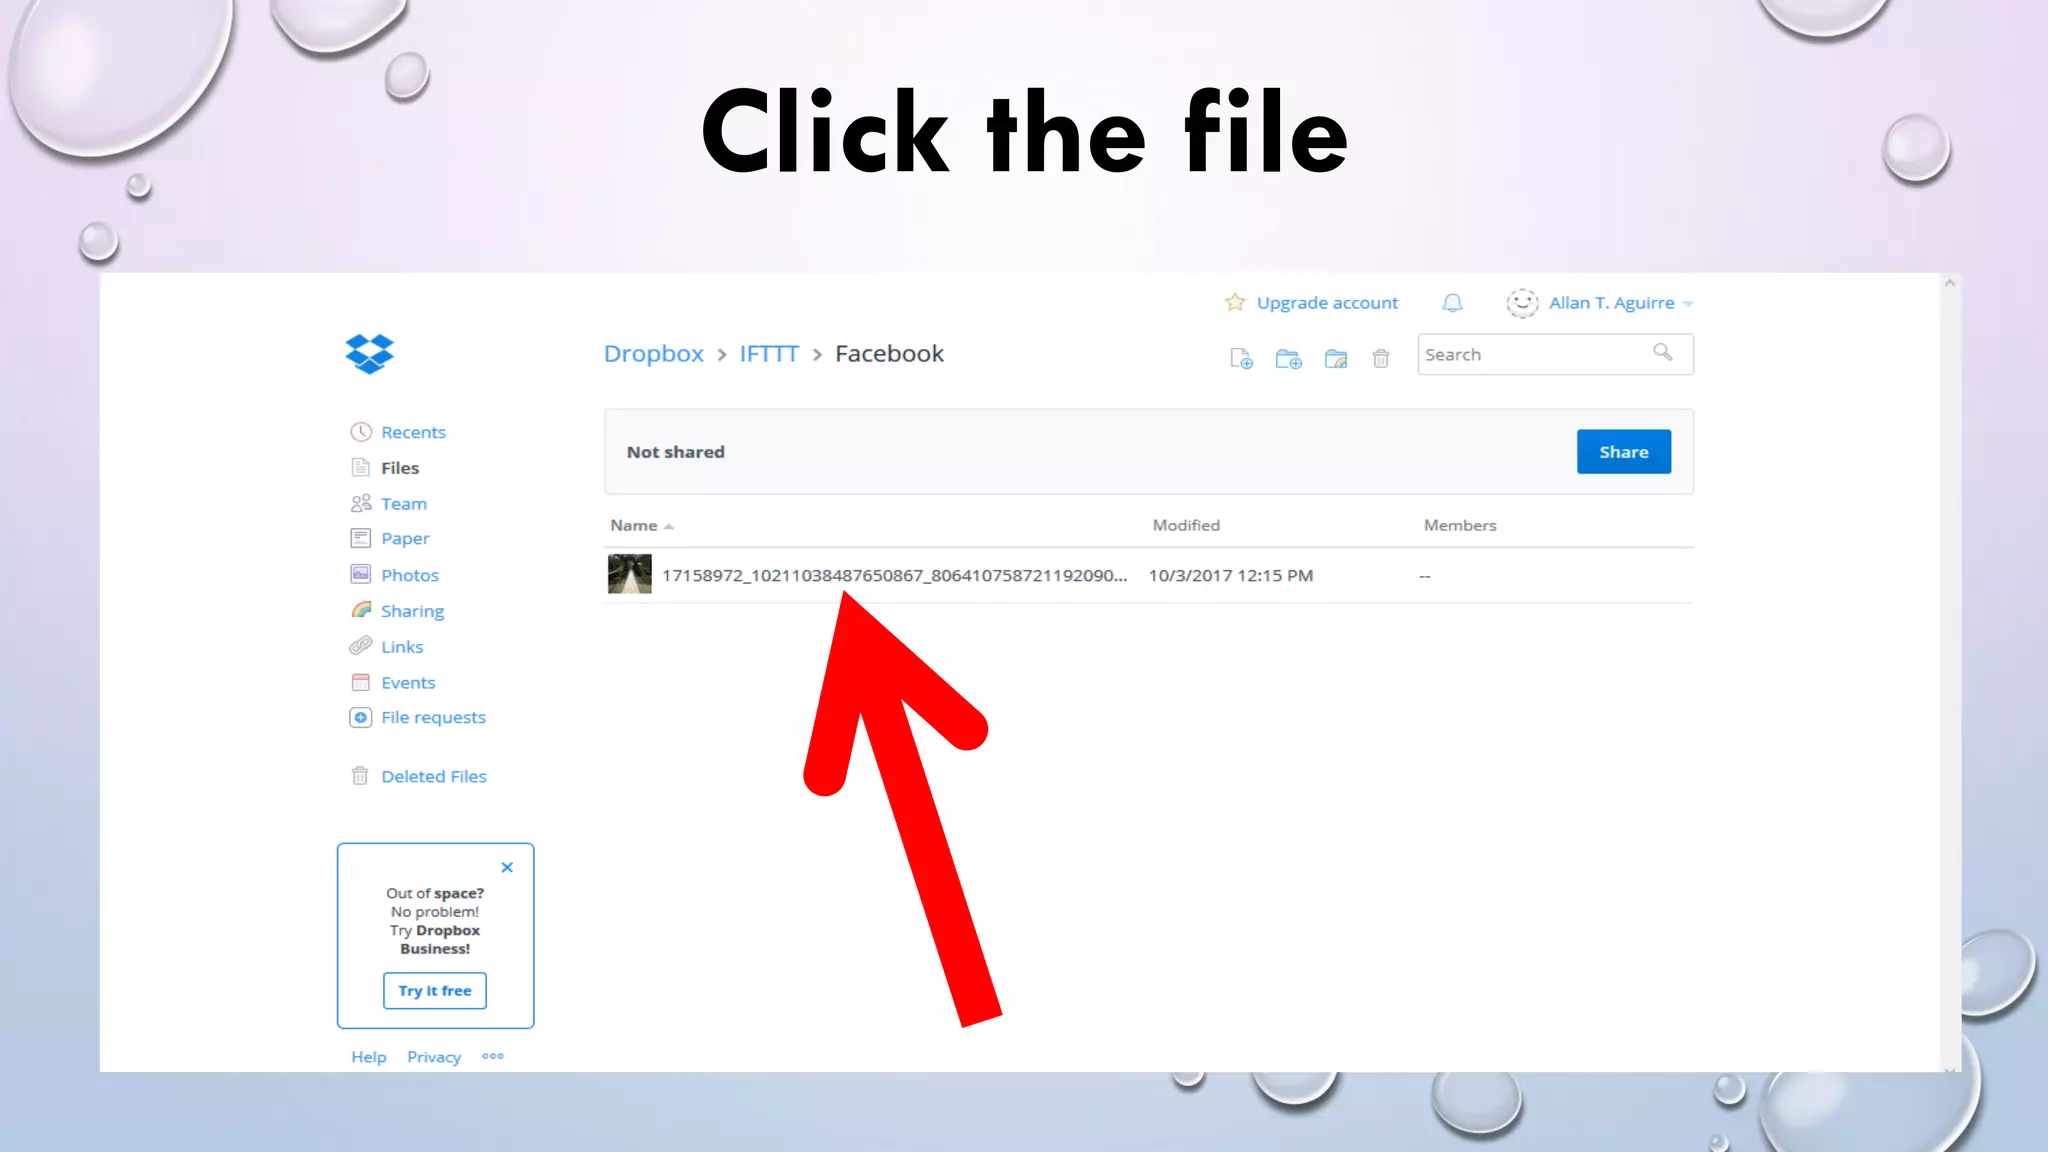This screenshot has height=1152, width=2048.
Task: Select Files in the sidebar
Action: tap(400, 468)
